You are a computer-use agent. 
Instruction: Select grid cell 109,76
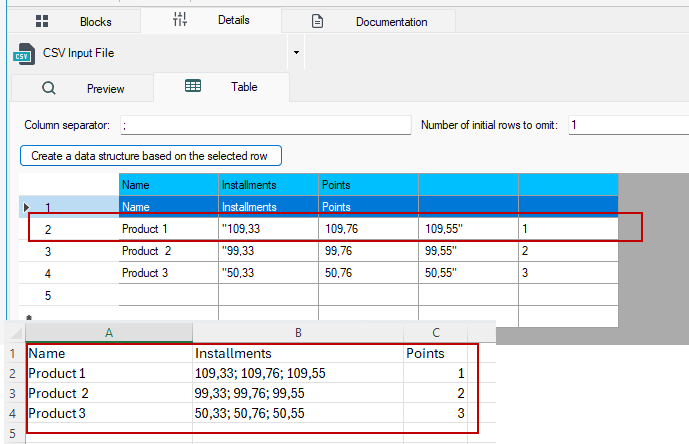click(x=368, y=229)
